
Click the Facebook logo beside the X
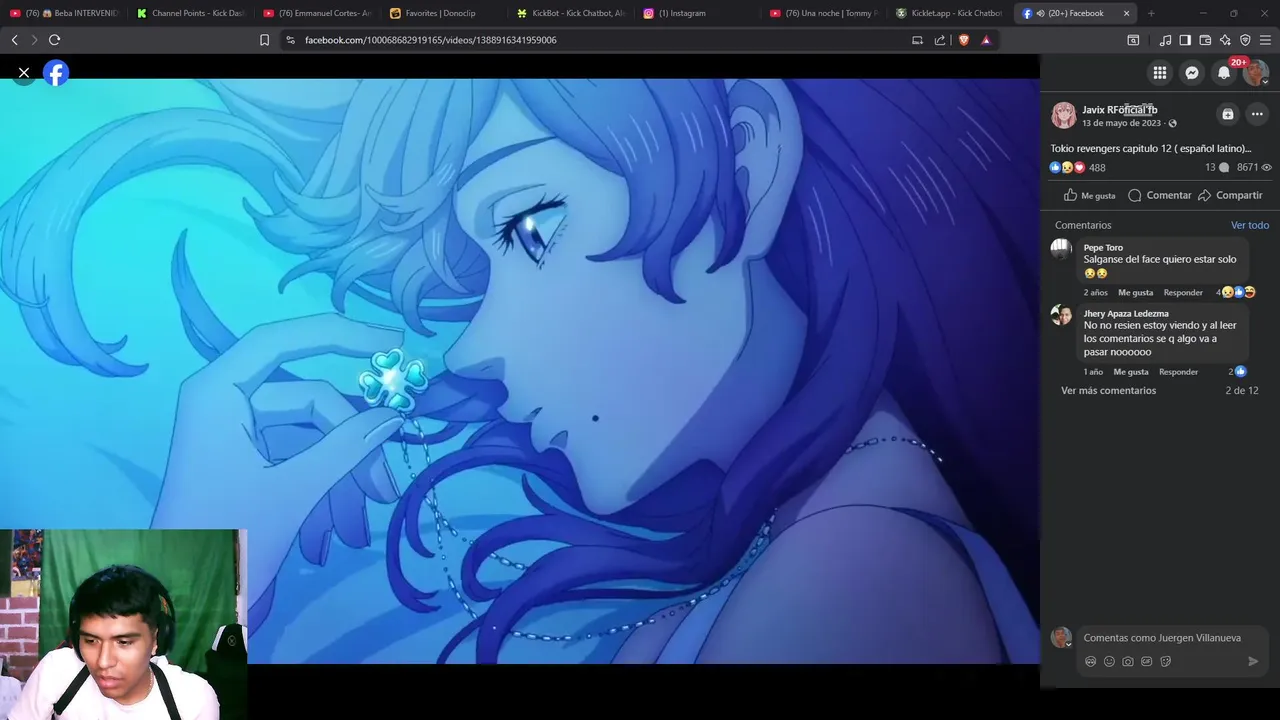(x=56, y=73)
